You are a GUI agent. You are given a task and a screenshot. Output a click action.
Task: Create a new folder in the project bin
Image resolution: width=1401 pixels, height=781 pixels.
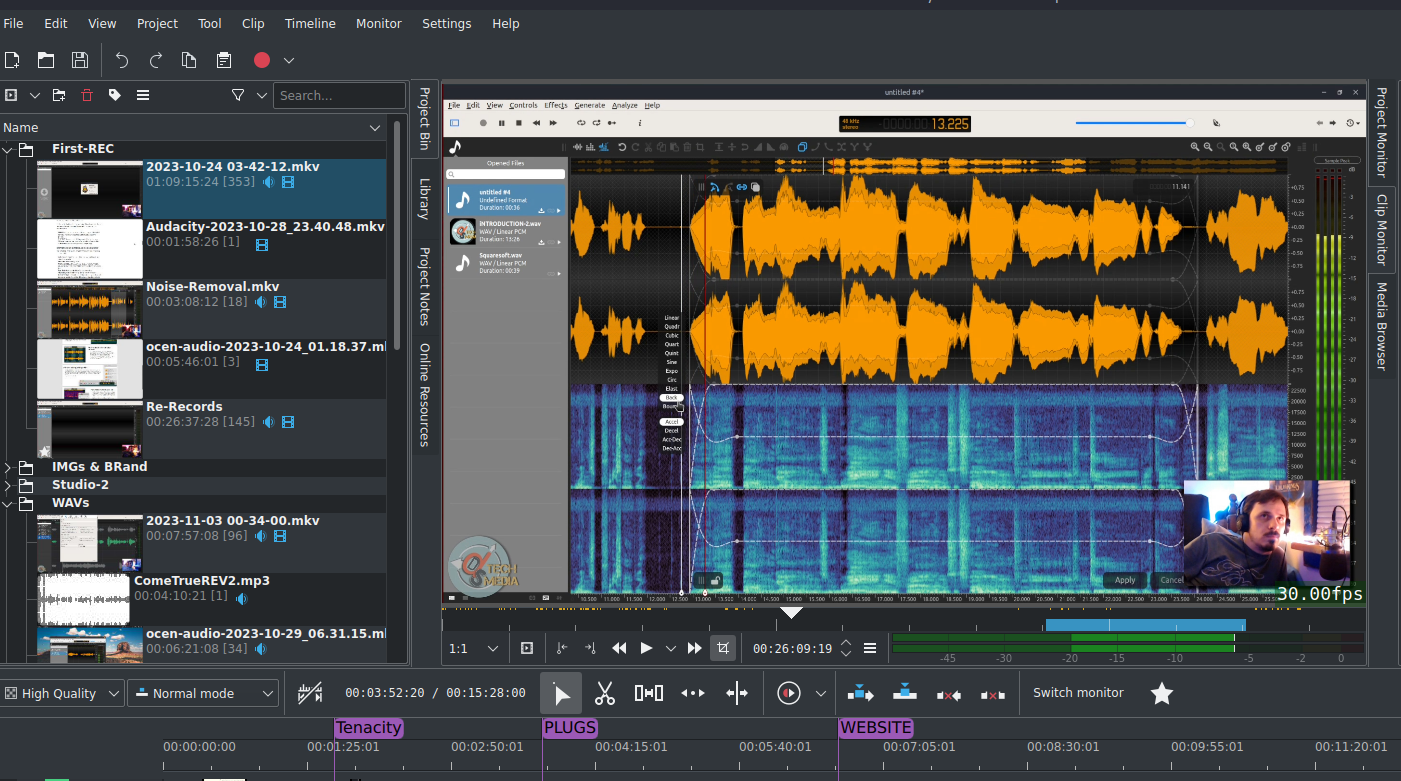[59, 95]
